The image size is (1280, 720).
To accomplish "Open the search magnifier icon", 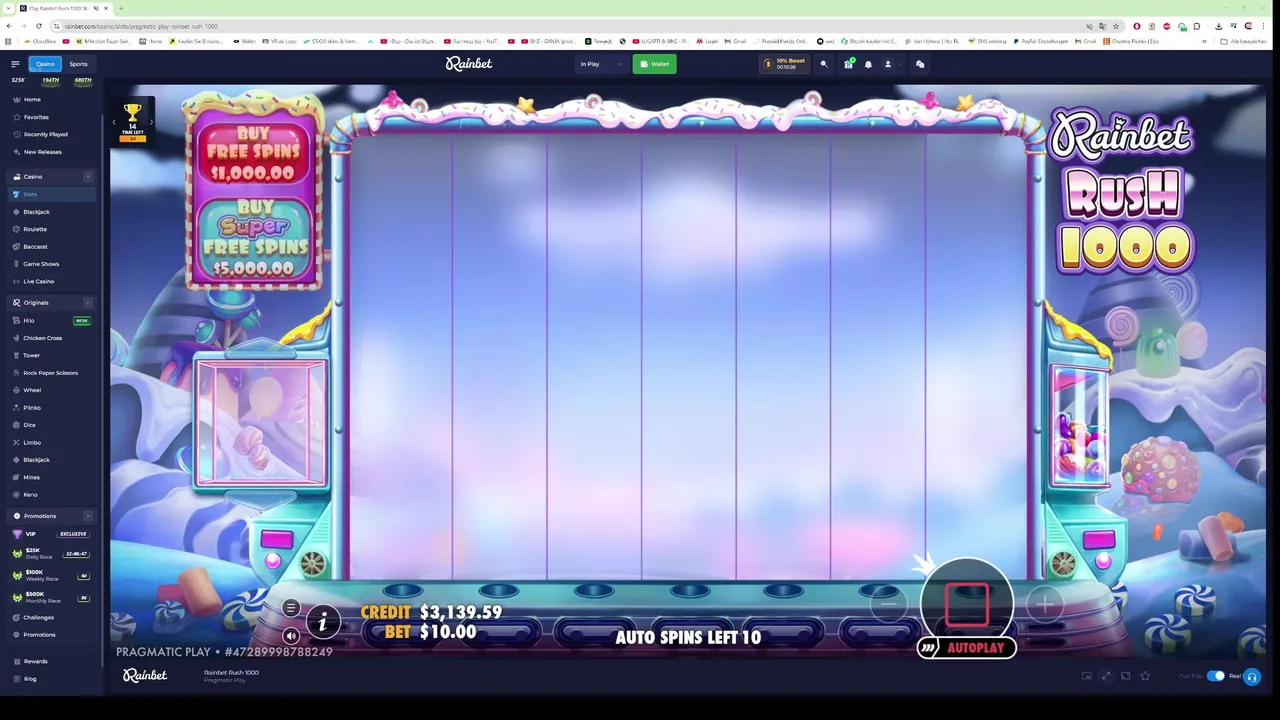I will click(824, 64).
